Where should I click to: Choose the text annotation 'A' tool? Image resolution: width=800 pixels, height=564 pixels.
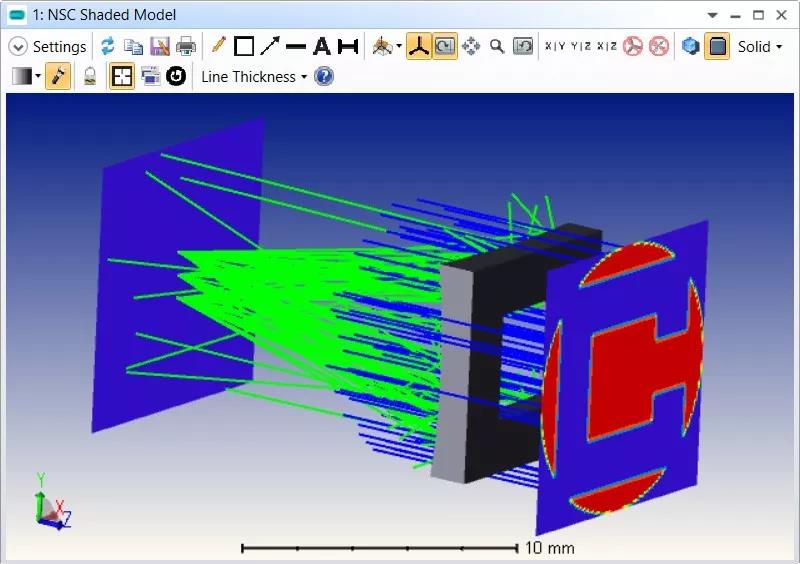point(322,47)
